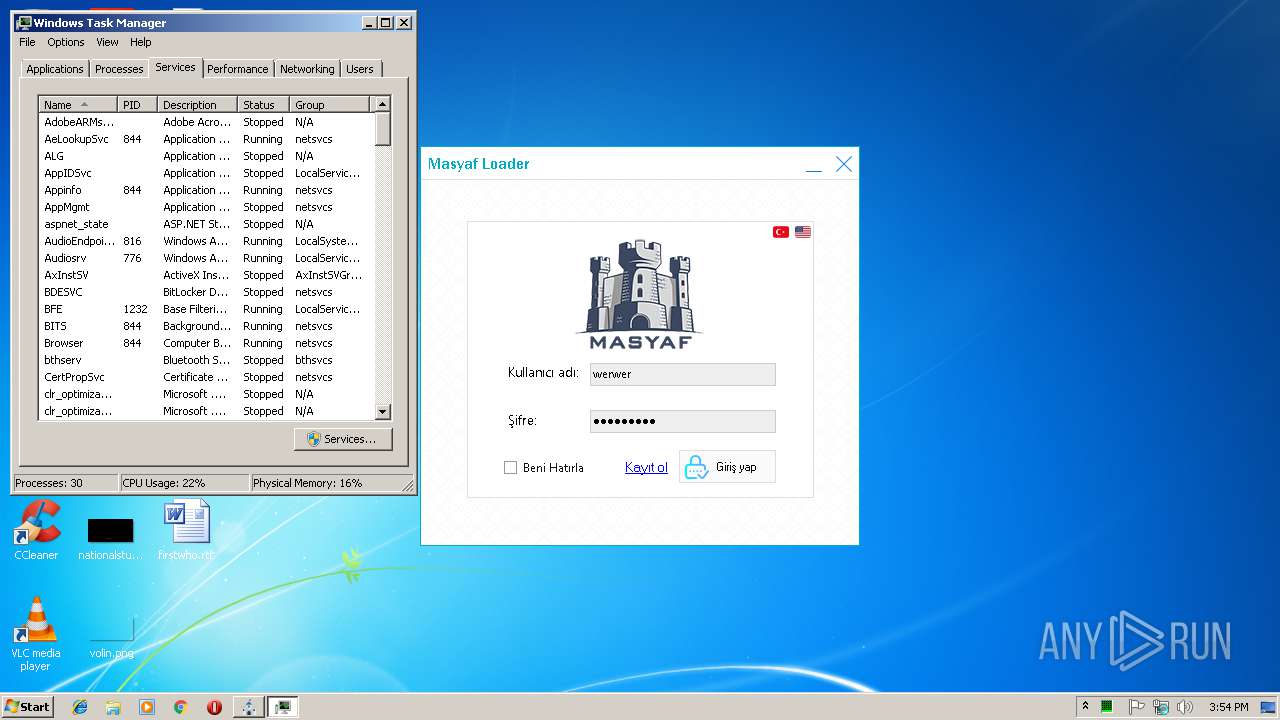
Task: Sort services by the Name column header
Action: (78, 105)
